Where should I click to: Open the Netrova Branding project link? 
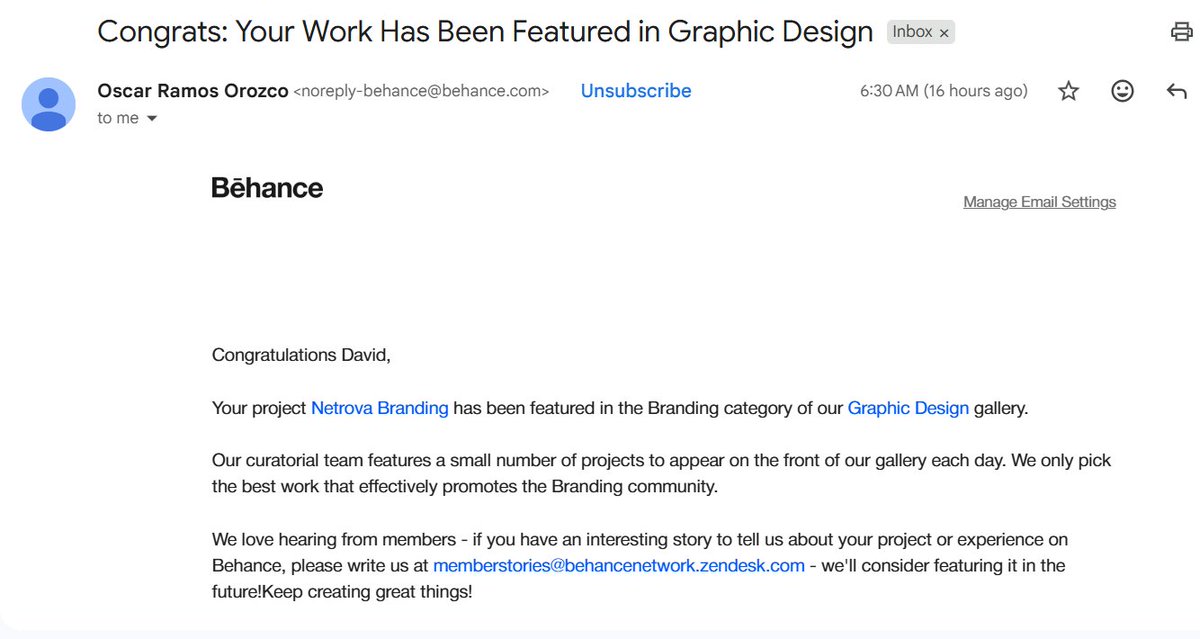pos(380,408)
